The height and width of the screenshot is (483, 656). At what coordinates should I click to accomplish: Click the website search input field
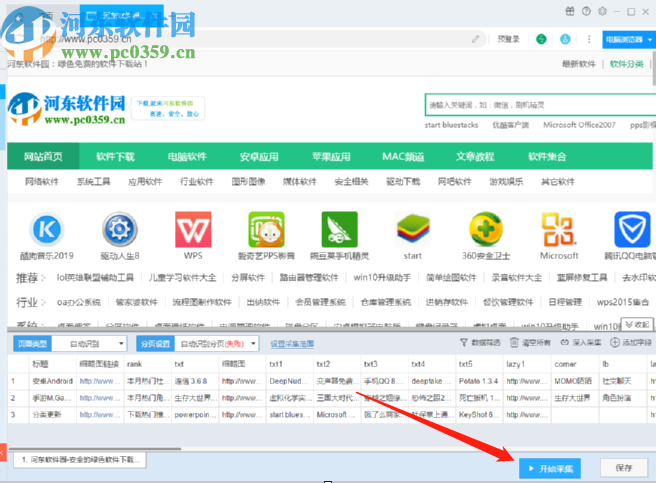[540, 105]
